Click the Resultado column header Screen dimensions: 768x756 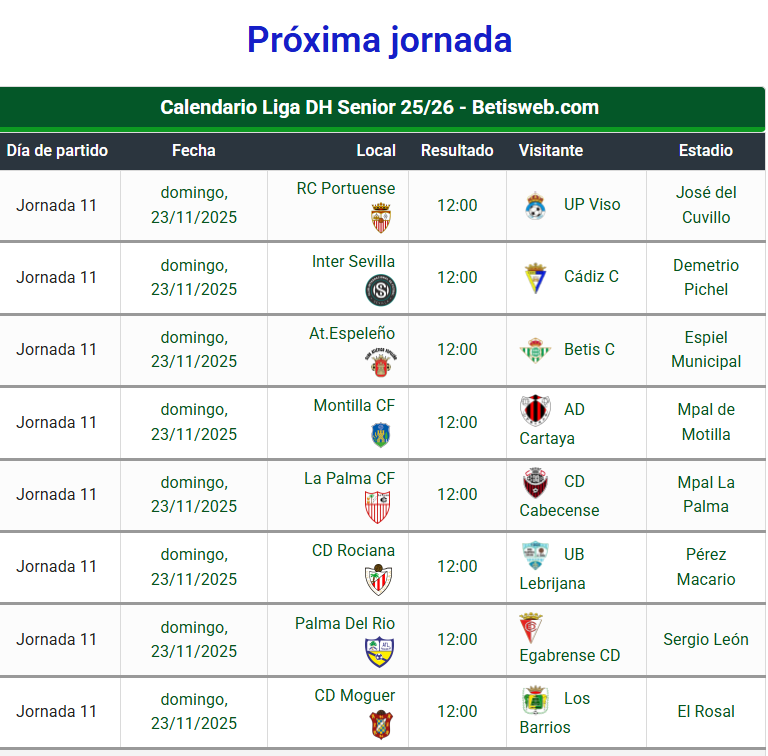click(457, 150)
